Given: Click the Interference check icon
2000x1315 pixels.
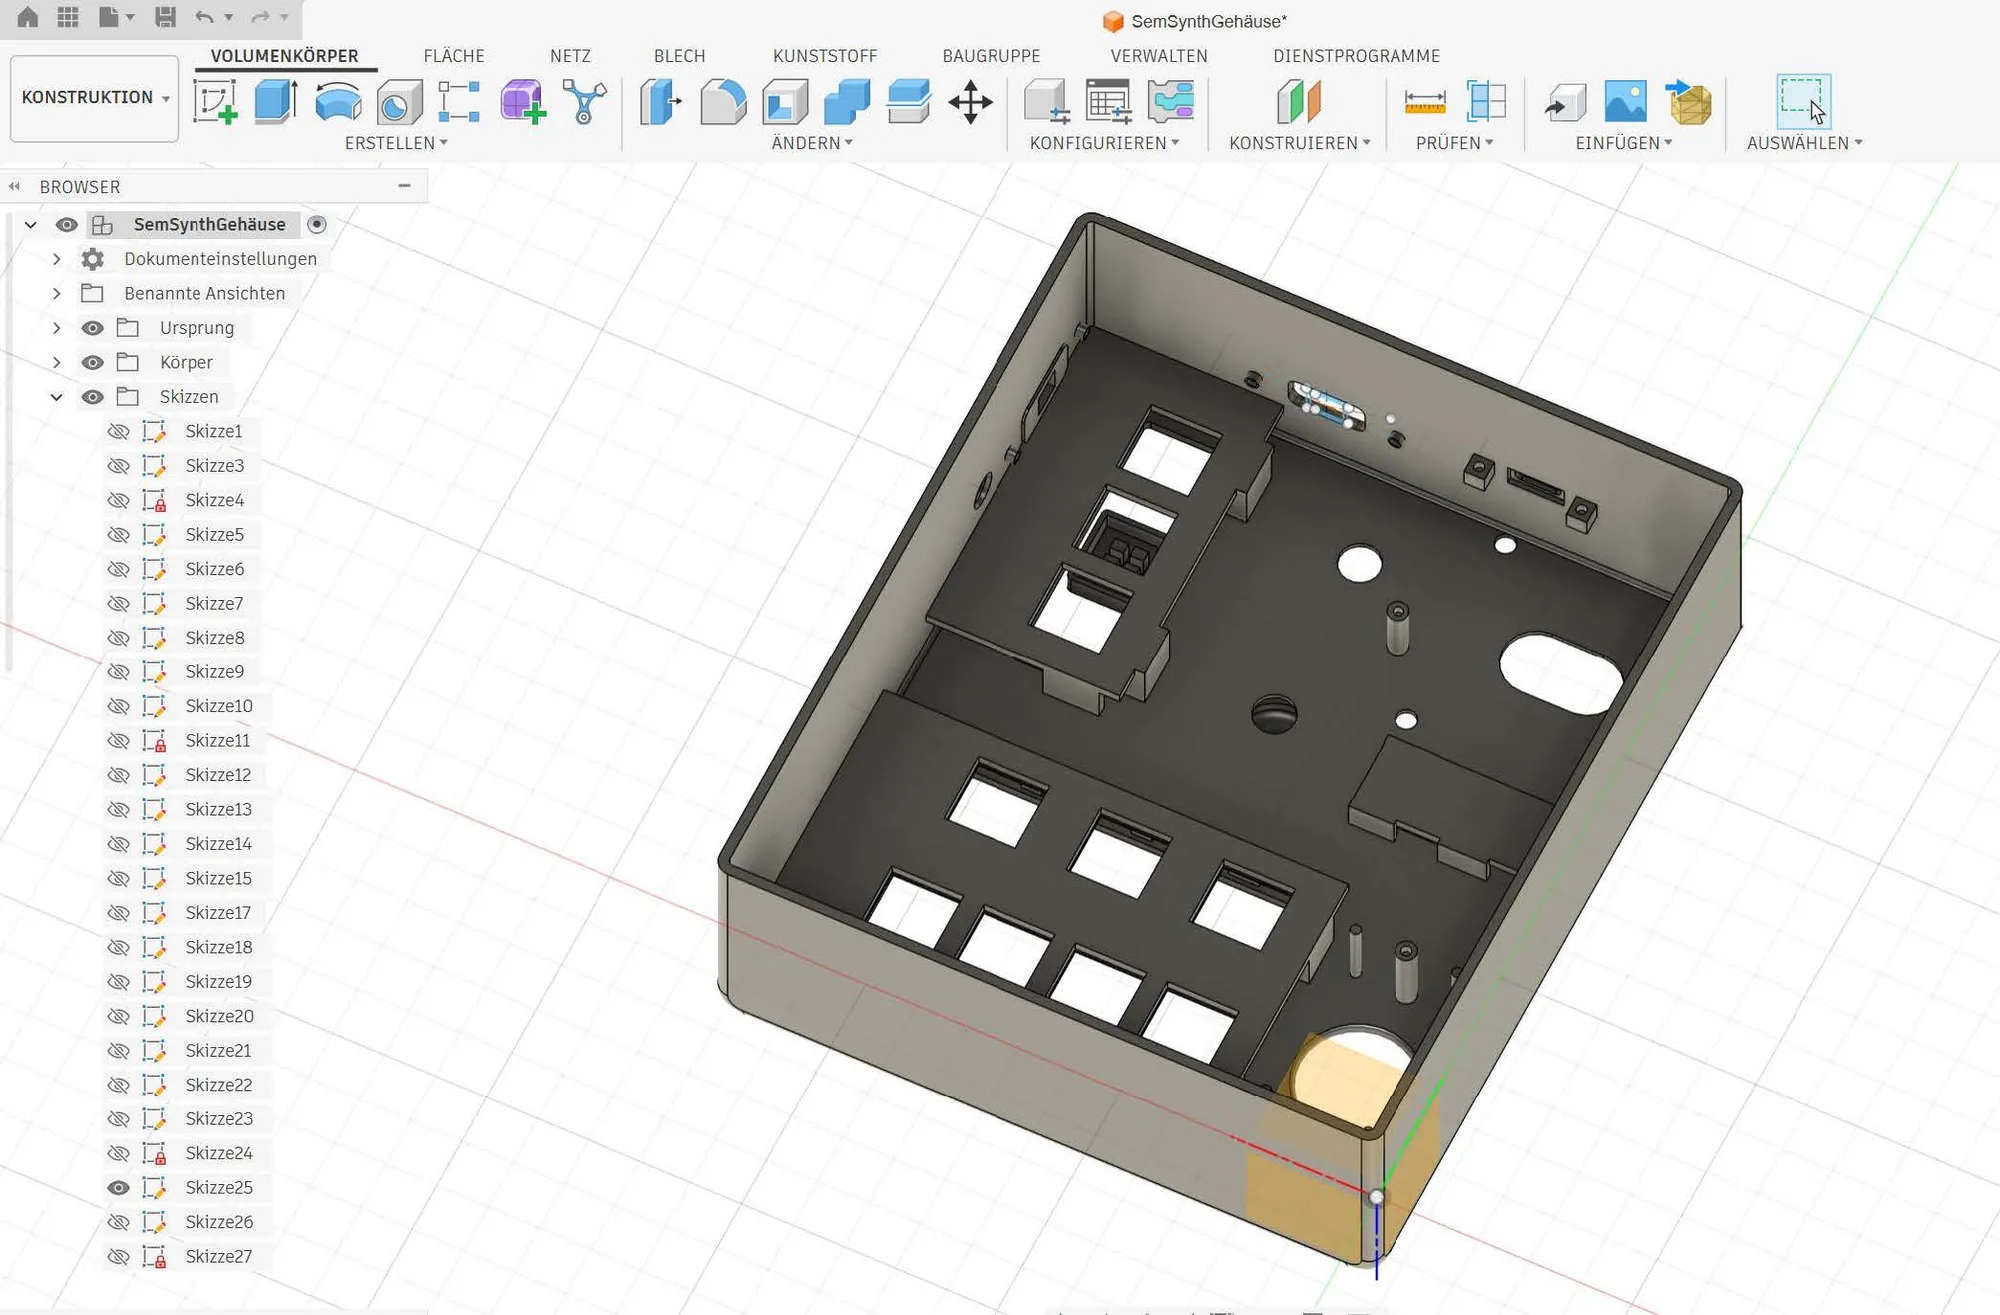Looking at the screenshot, I should 1487,102.
